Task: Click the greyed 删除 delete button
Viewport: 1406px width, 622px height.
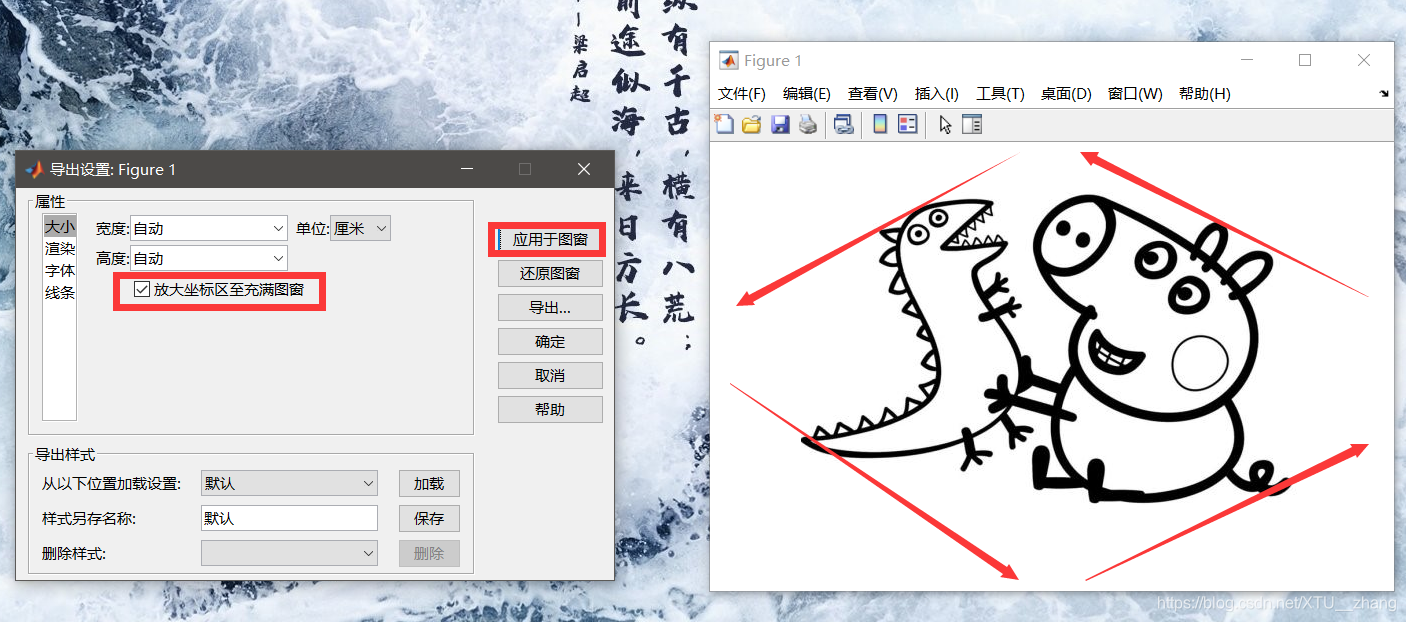Action: [x=429, y=553]
